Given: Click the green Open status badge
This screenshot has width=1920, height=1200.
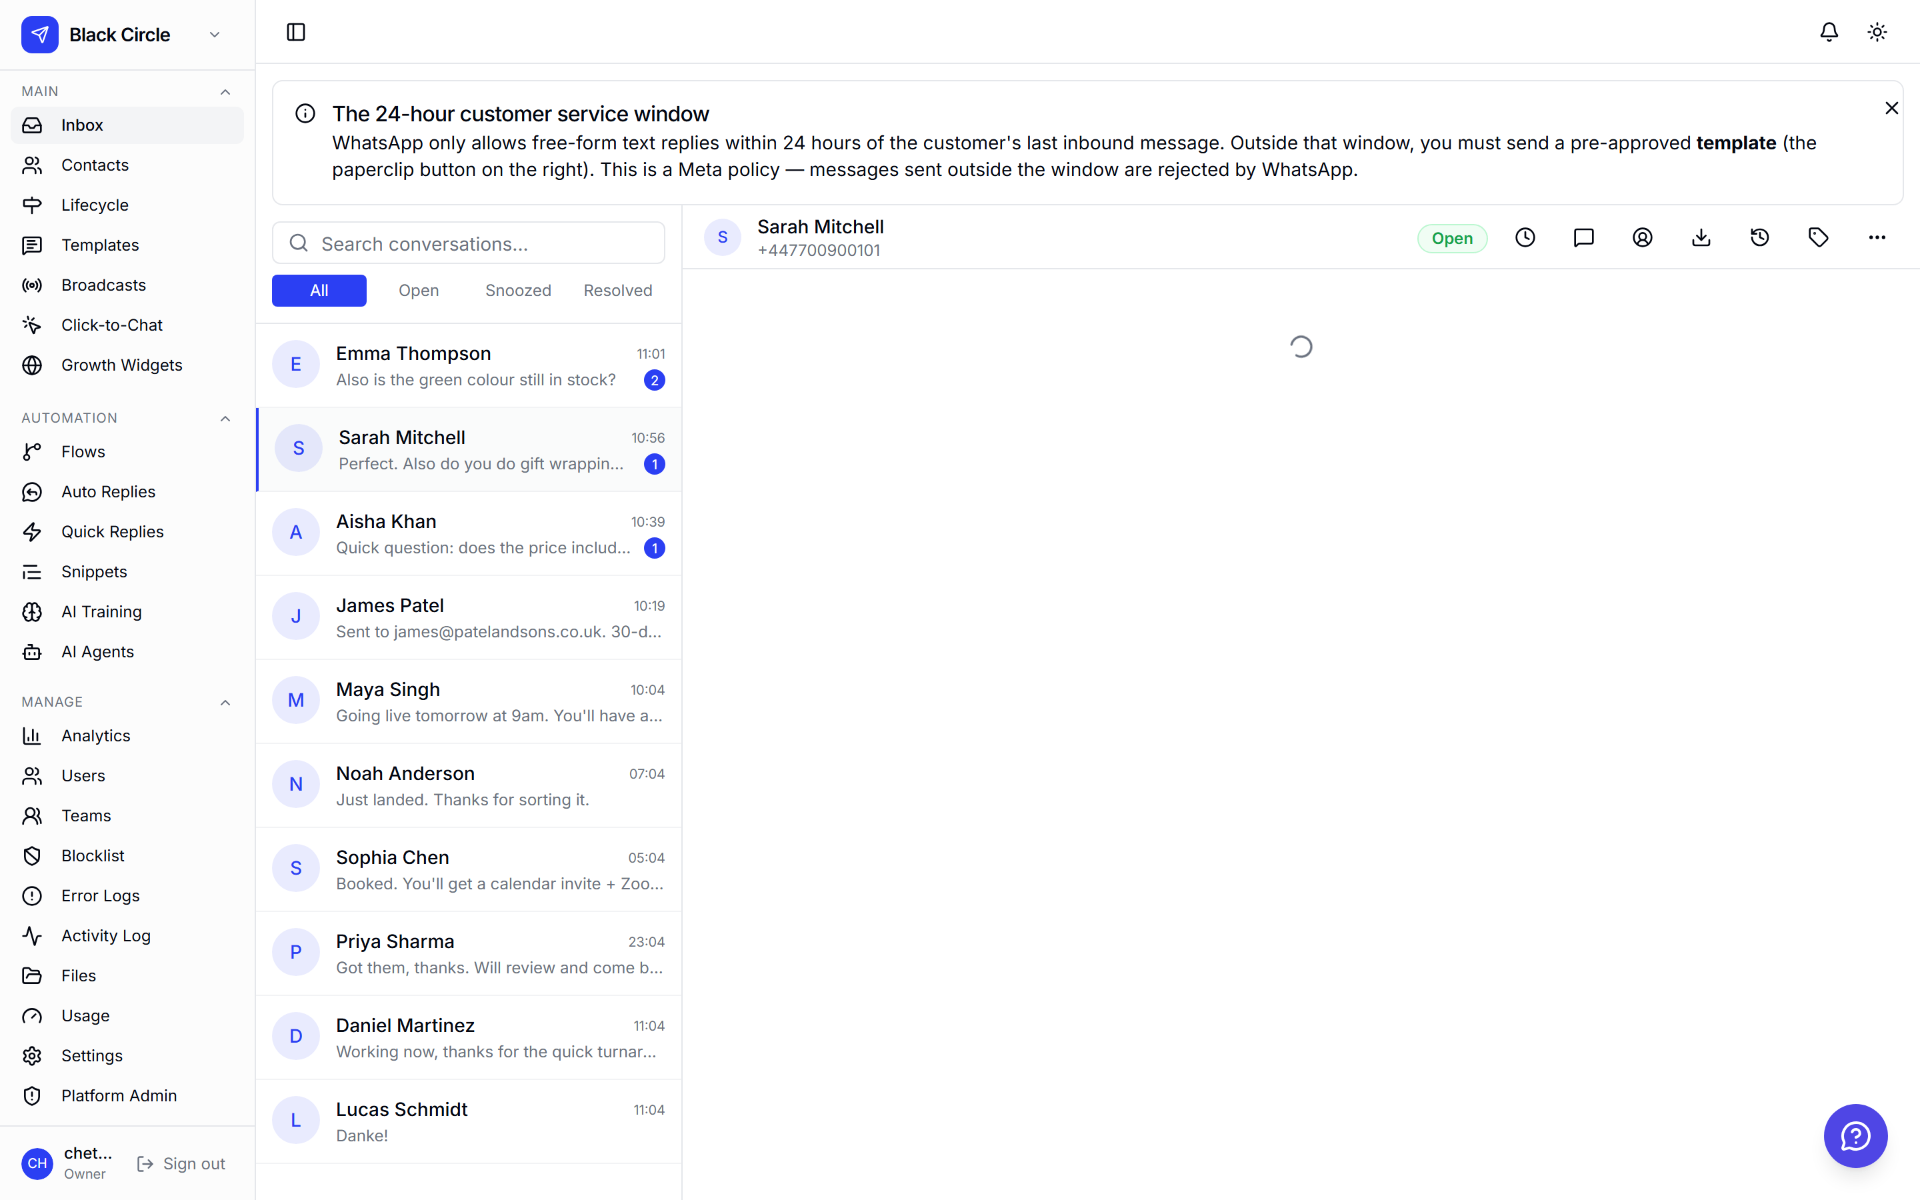Looking at the screenshot, I should click(x=1452, y=238).
